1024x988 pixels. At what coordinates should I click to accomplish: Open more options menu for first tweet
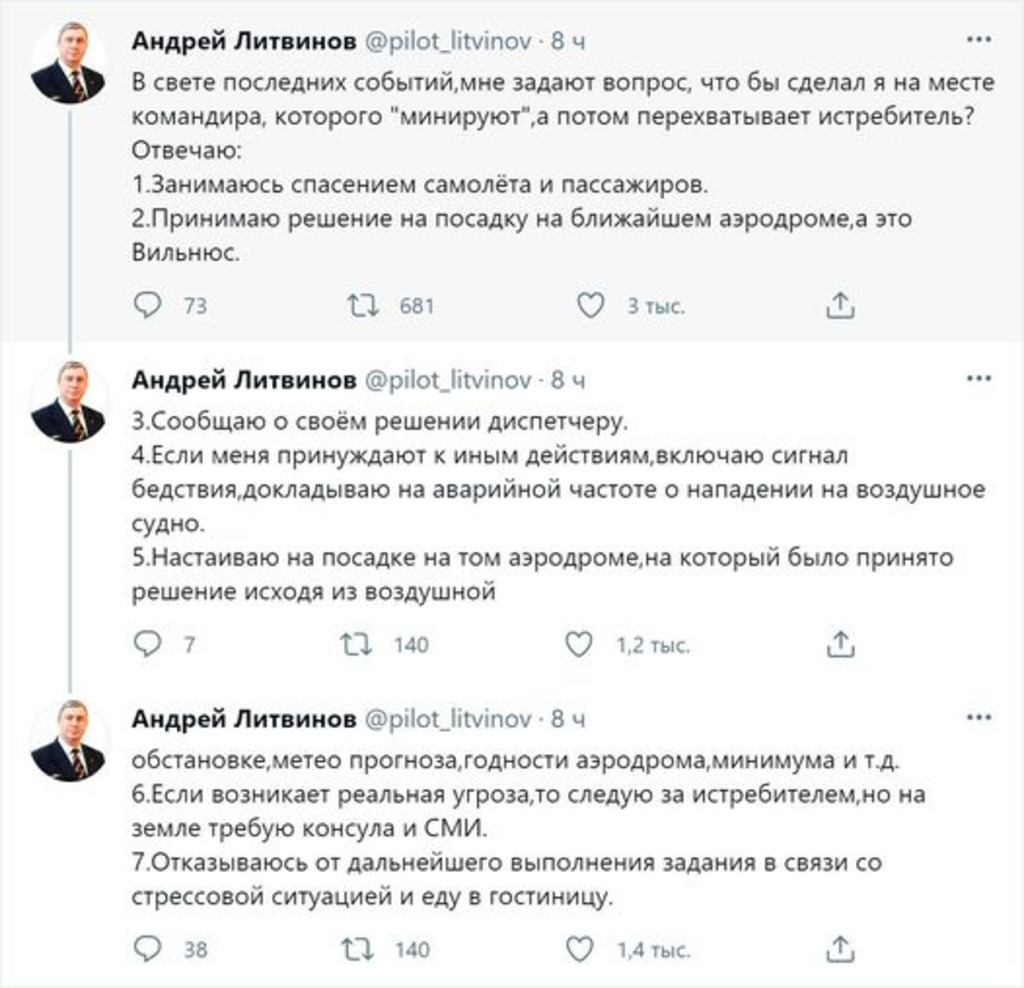click(979, 41)
